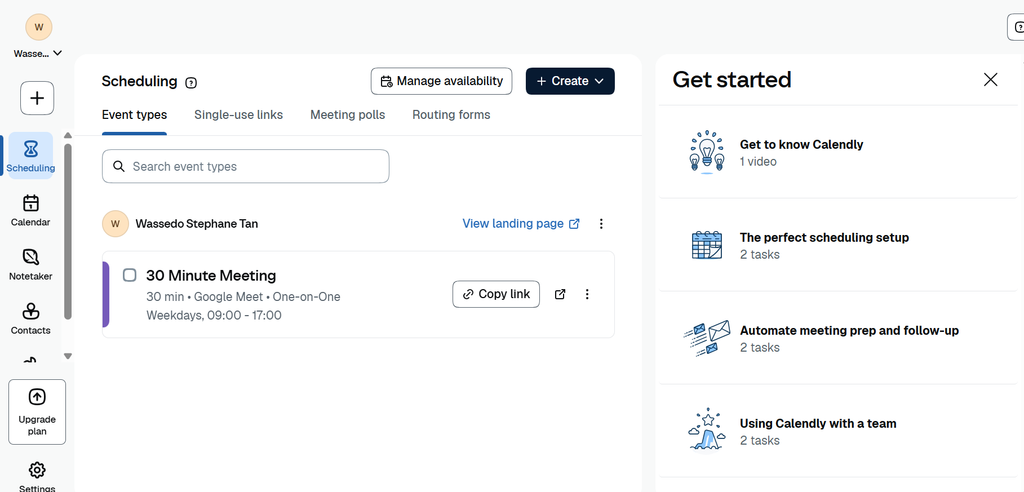This screenshot has width=1024, height=492.
Task: Click sidebar scrollbar up arrow
Action: pyautogui.click(x=68, y=135)
